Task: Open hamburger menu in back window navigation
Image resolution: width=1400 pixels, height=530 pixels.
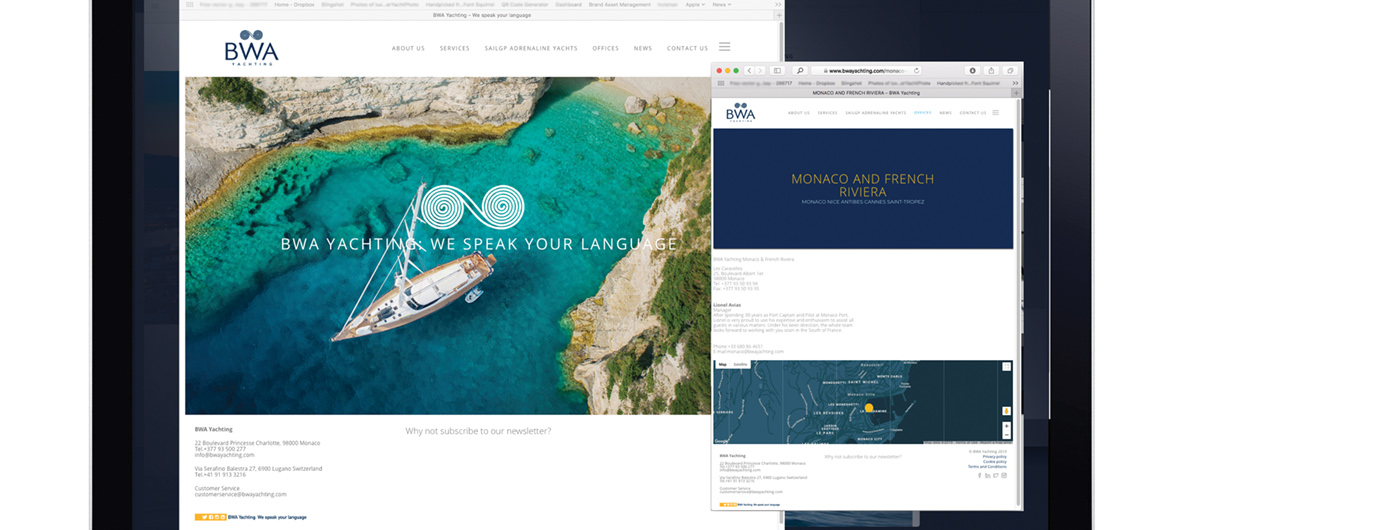Action: click(x=724, y=47)
